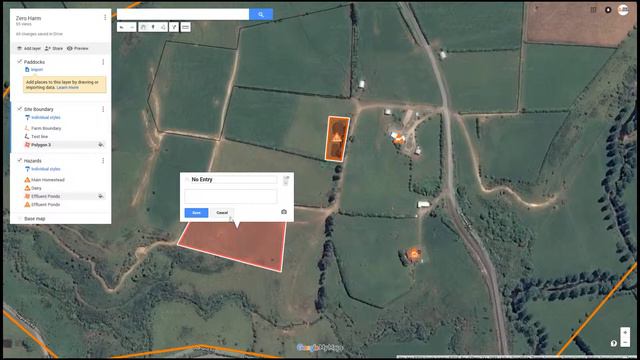The image size is (640, 360).
Task: Select Test line item
Action: [40, 137]
